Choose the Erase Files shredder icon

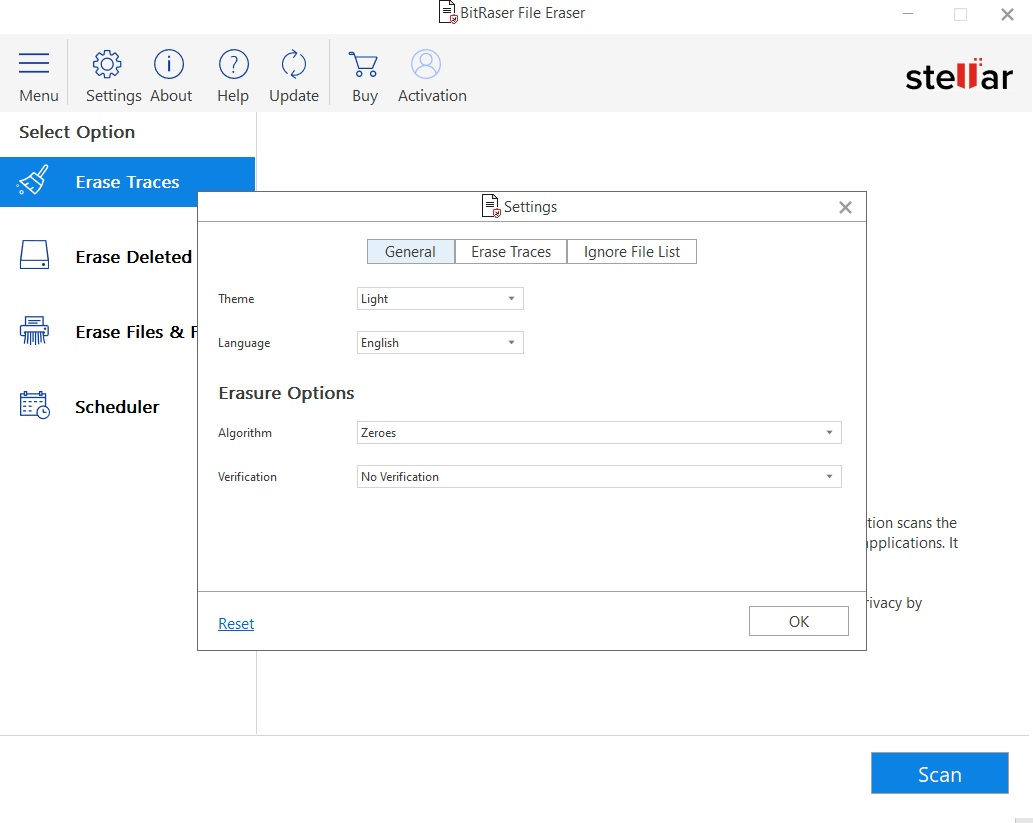[x=34, y=331]
